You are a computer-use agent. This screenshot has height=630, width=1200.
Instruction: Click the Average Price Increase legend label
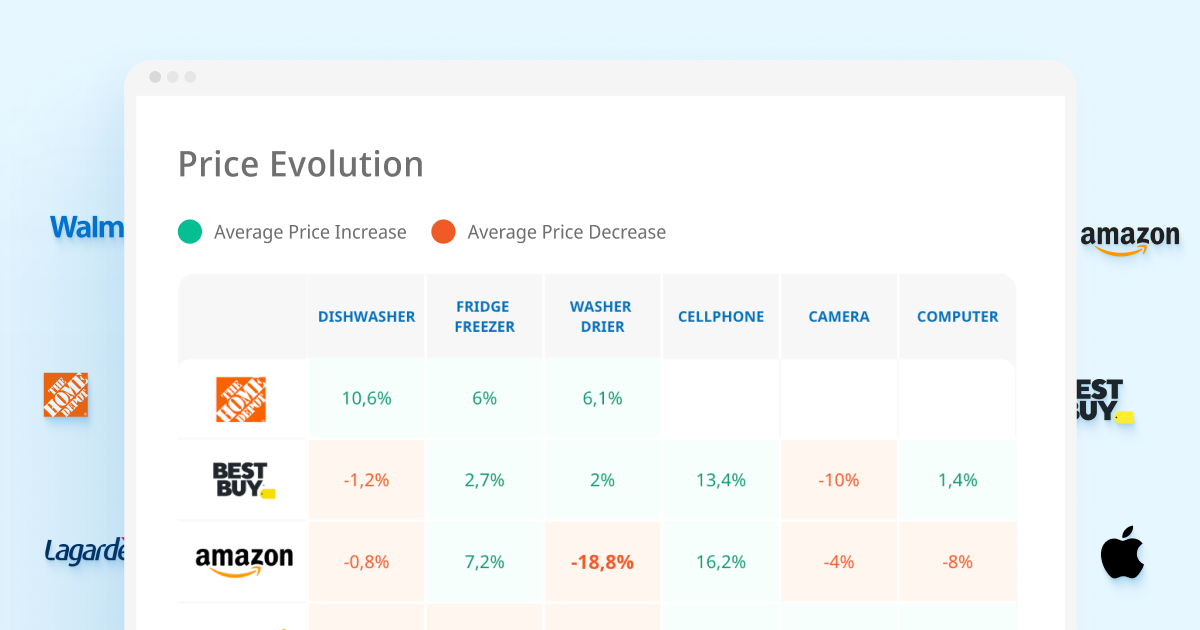point(310,232)
